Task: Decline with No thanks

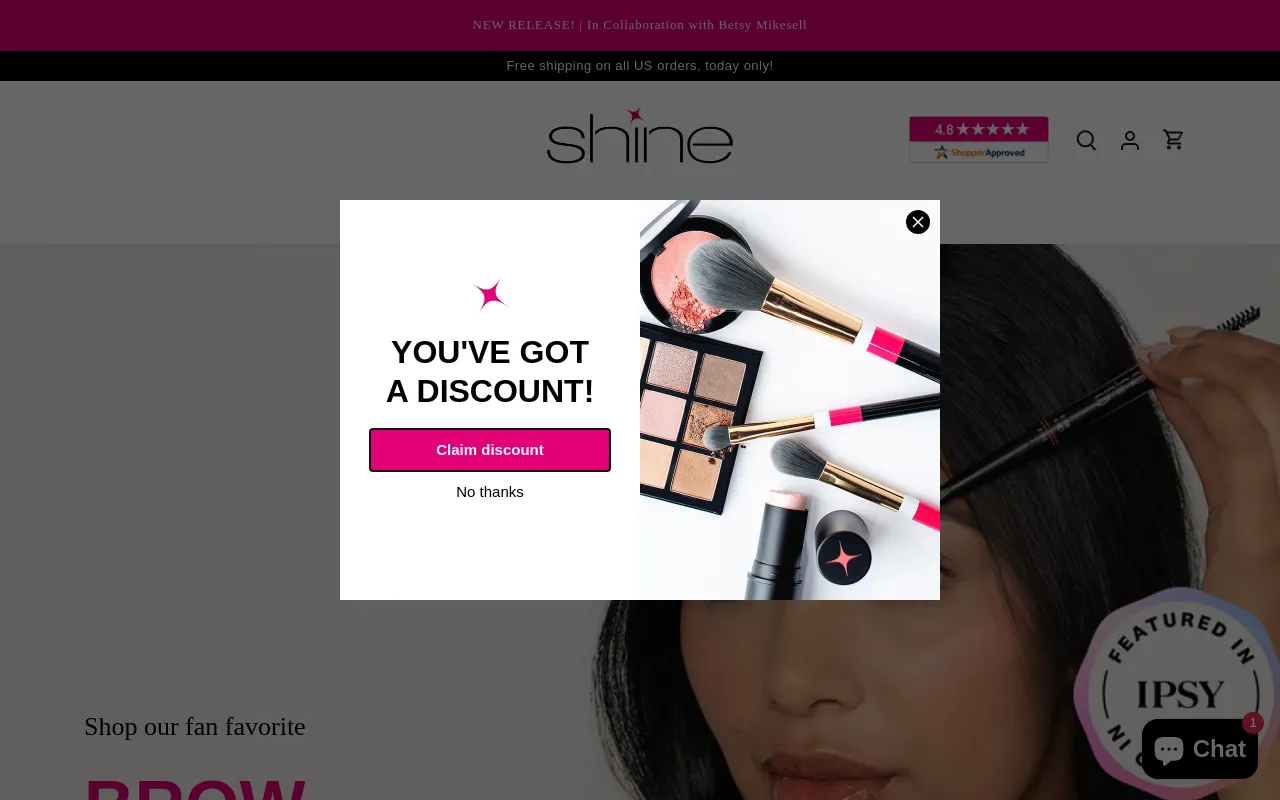Action: (x=490, y=492)
